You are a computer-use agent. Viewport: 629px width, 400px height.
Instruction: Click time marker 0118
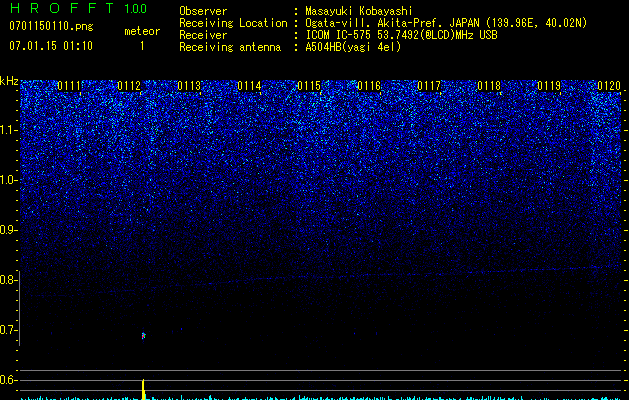coord(489,86)
